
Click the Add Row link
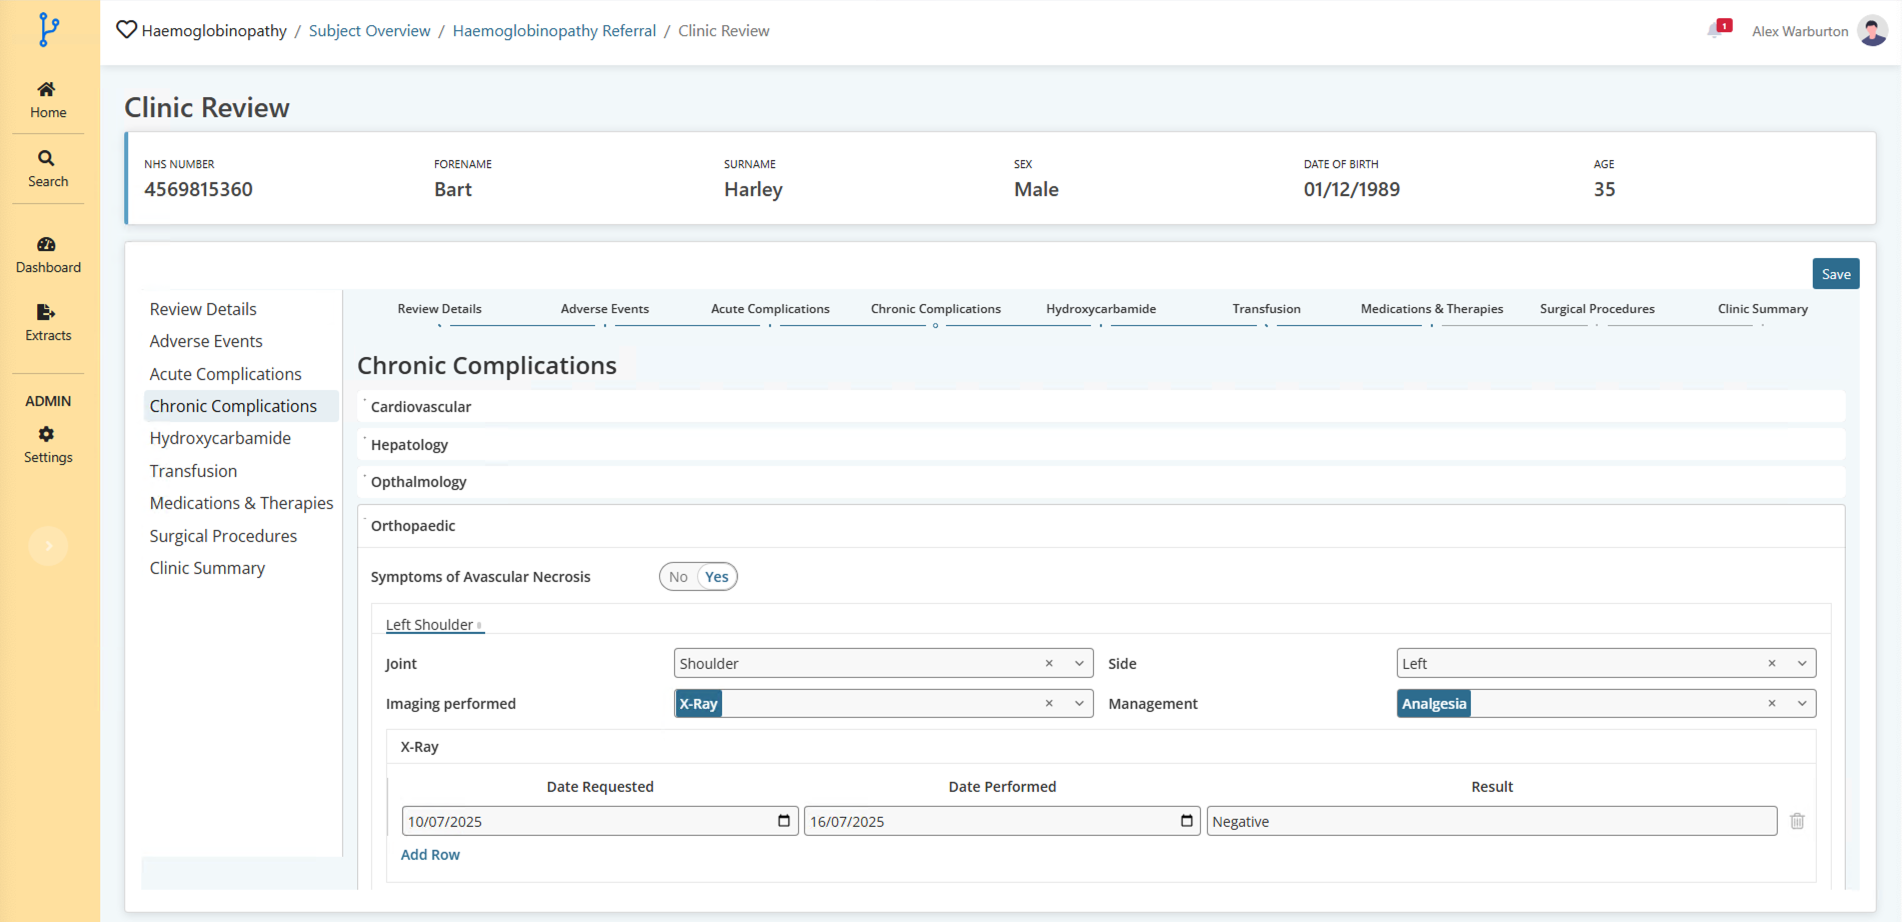(x=430, y=855)
